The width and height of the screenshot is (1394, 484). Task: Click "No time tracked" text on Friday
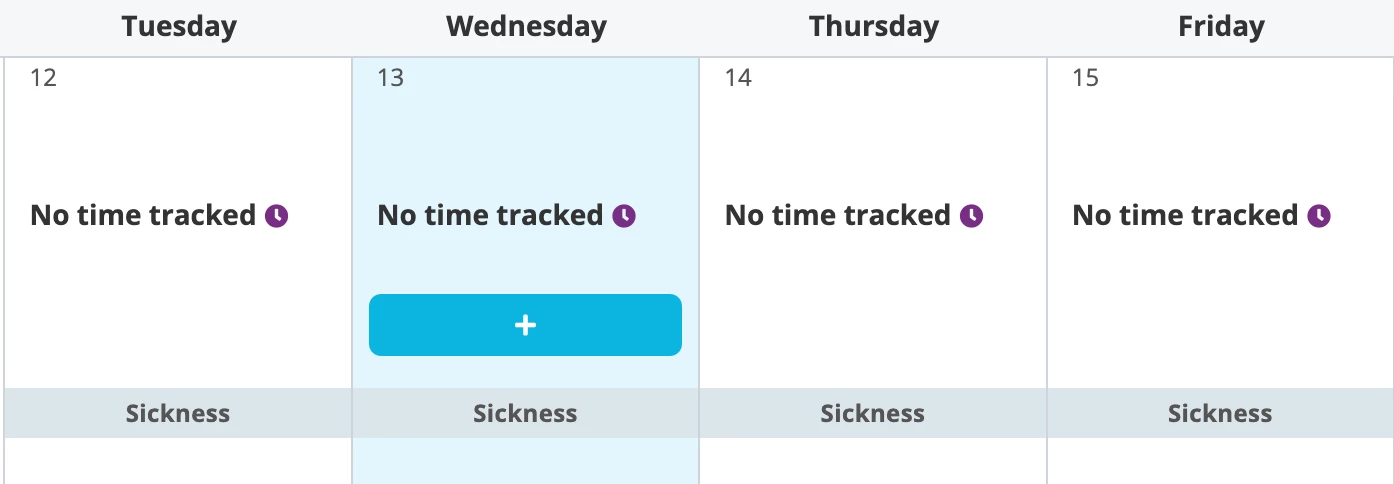tap(1185, 216)
